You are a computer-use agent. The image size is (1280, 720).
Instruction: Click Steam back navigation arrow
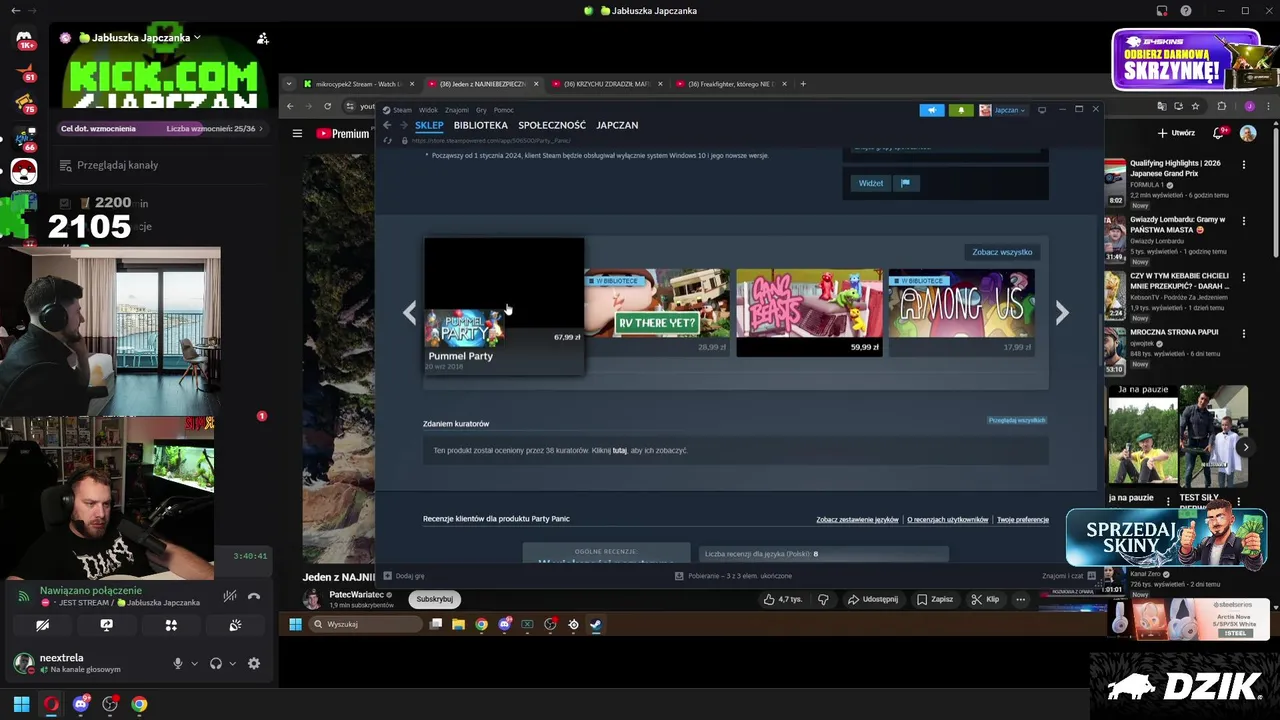tap(387, 125)
